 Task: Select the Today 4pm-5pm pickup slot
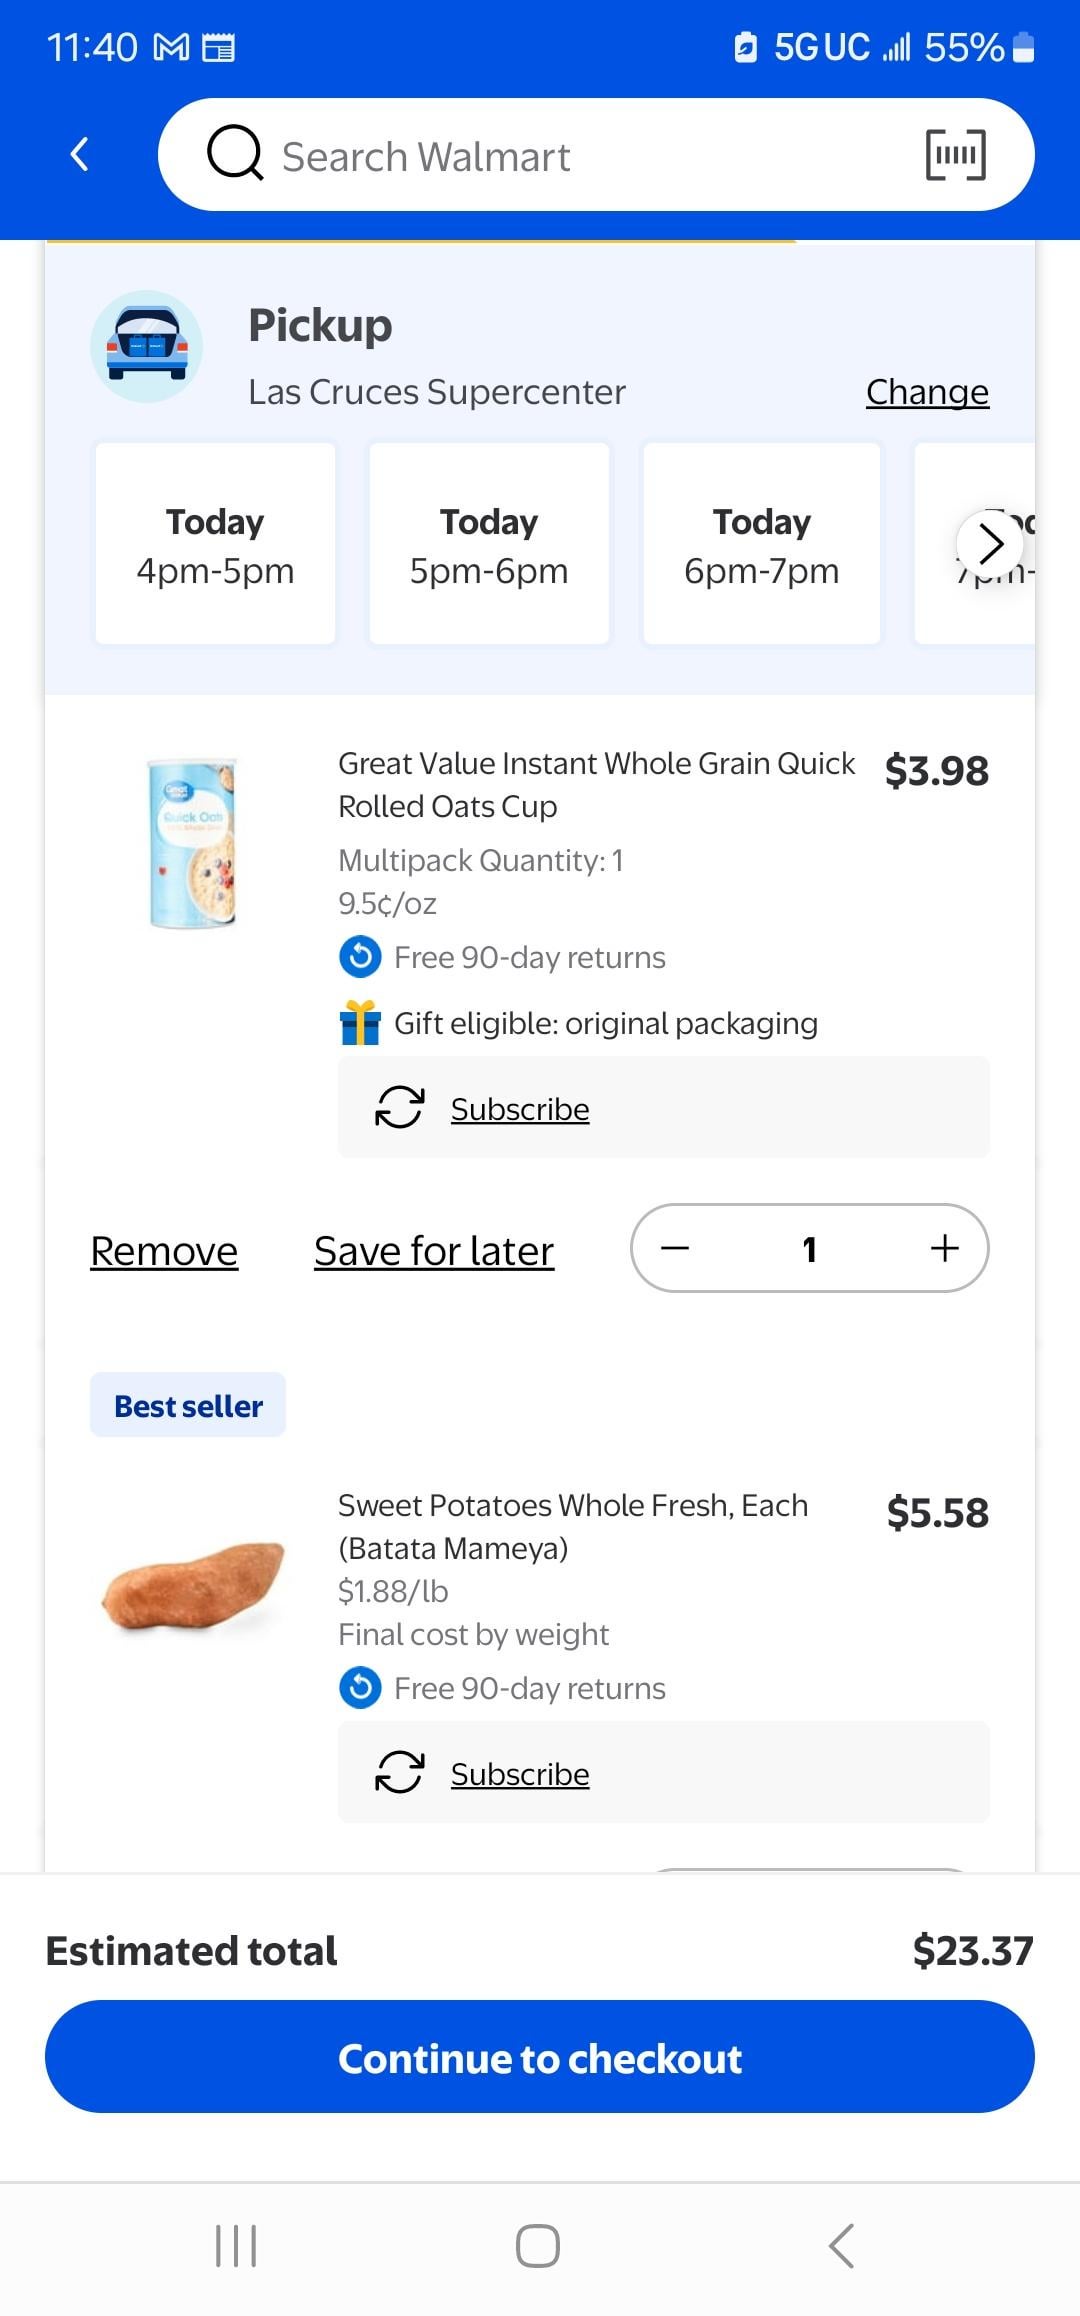click(x=215, y=544)
